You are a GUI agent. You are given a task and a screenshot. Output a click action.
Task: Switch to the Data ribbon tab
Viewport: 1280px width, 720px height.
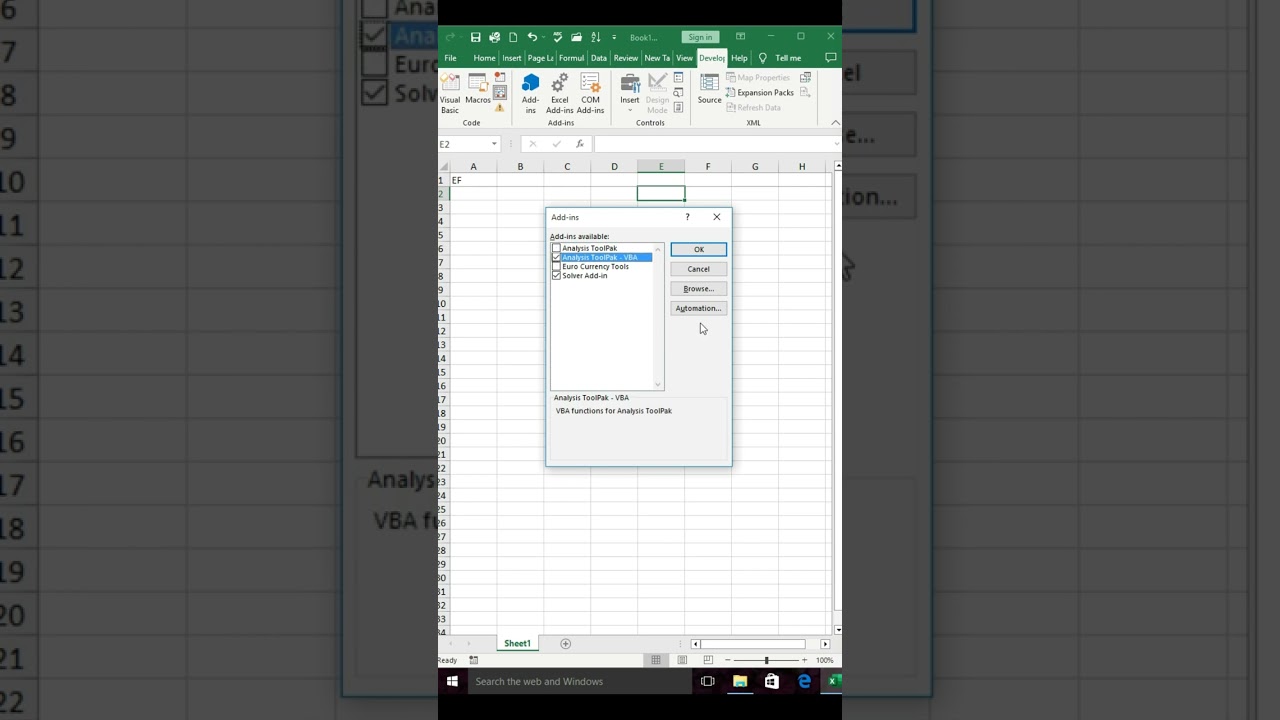[599, 58]
